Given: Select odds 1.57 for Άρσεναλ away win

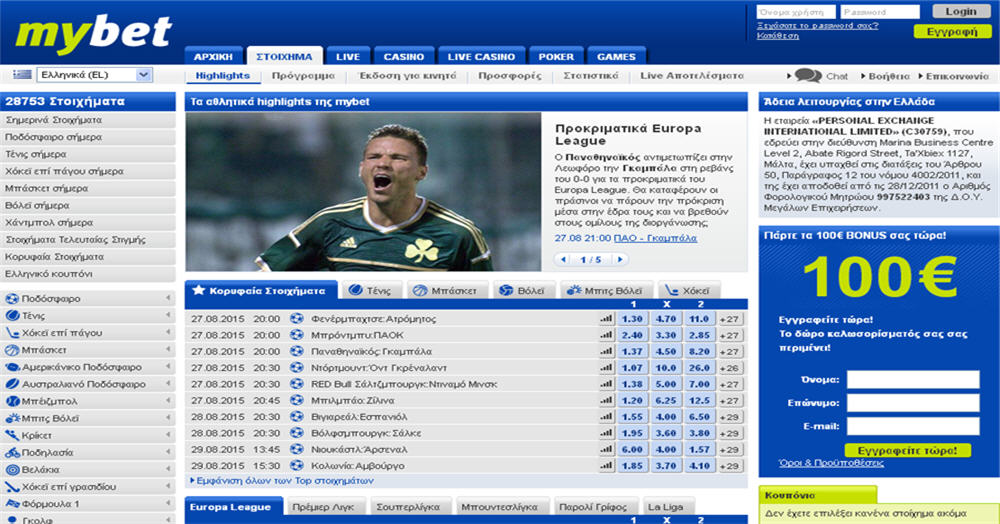Looking at the screenshot, I should [x=699, y=449].
